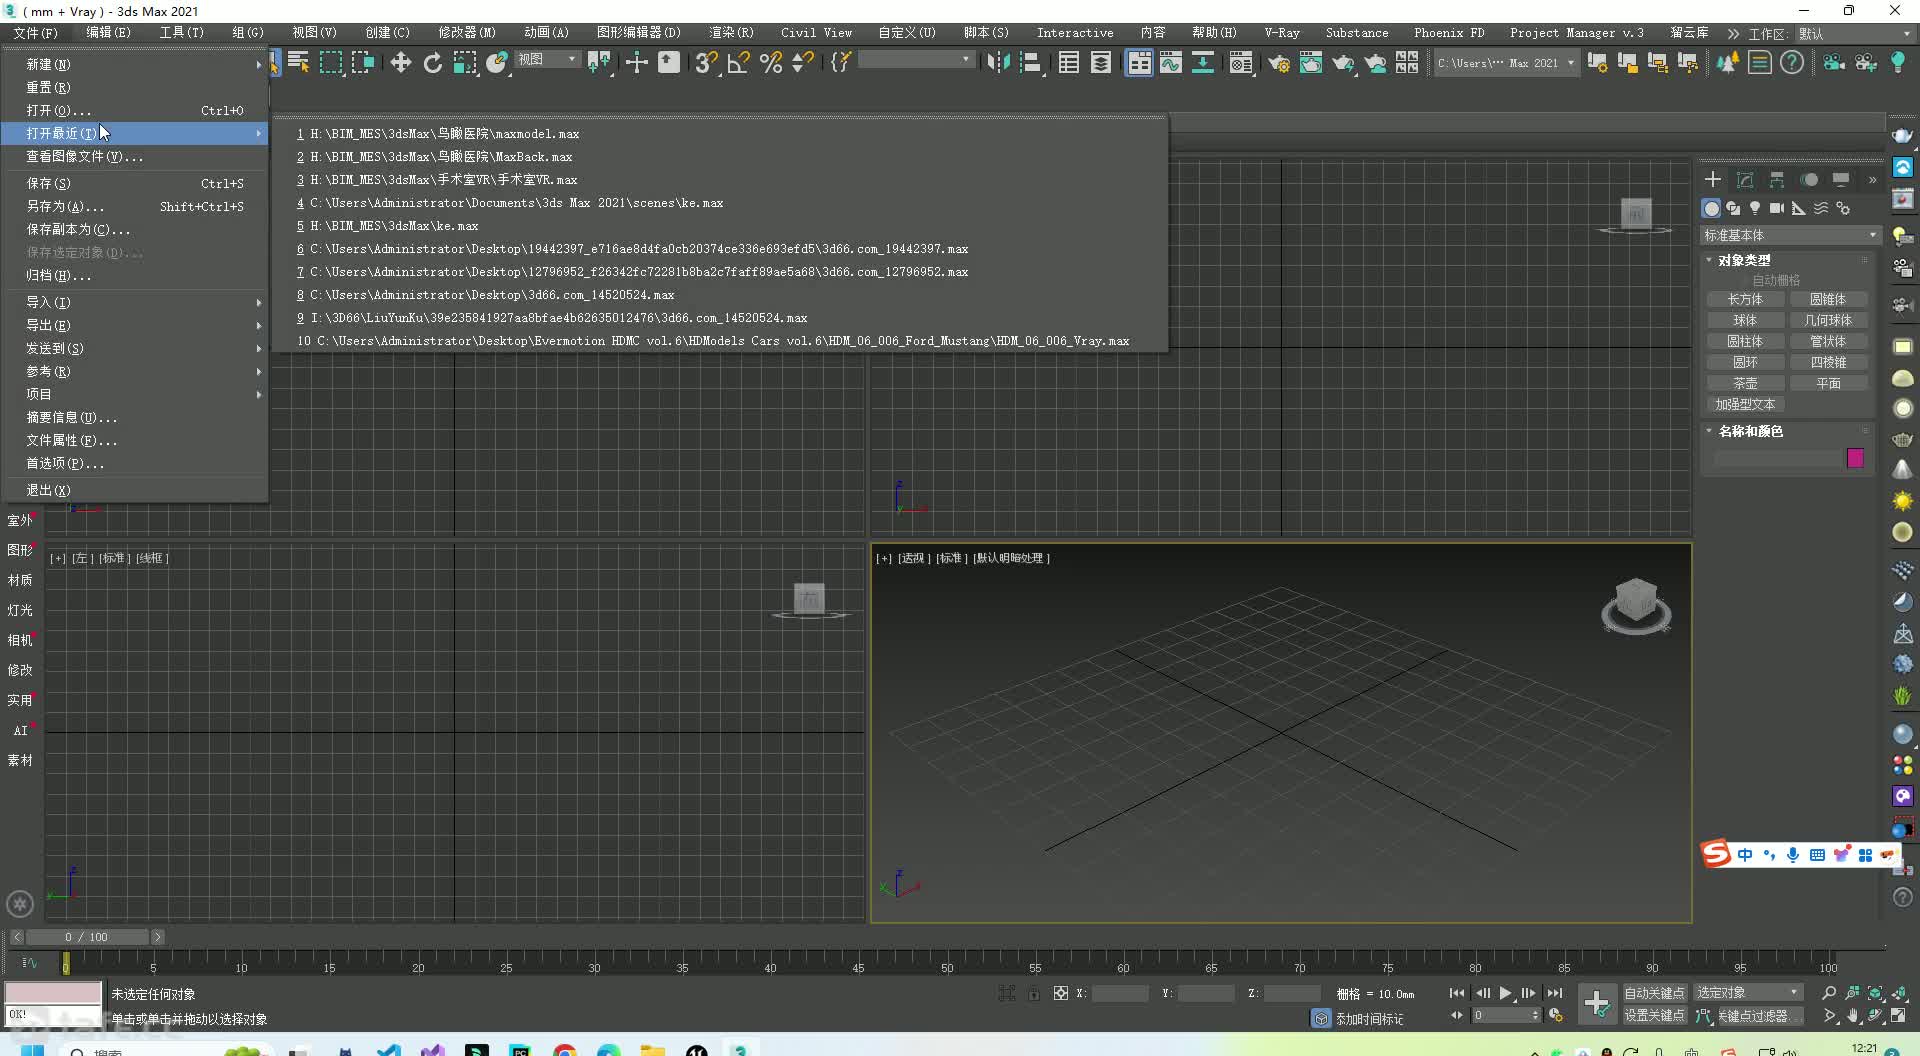Click the large Set Keys plus button

[x=1597, y=1003]
